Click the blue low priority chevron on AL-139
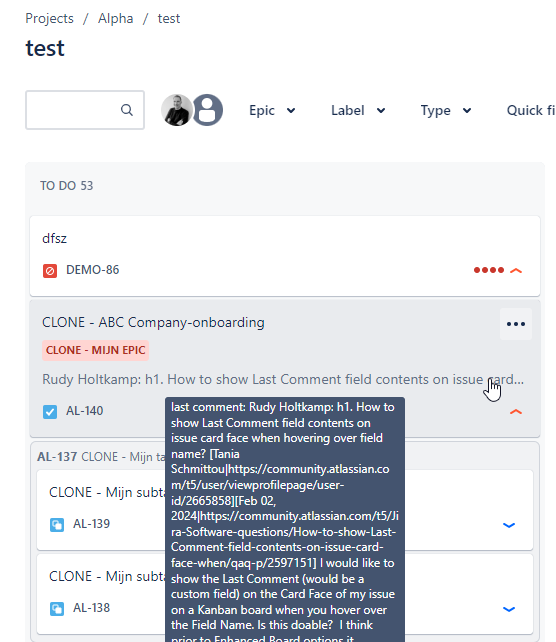 [509, 525]
